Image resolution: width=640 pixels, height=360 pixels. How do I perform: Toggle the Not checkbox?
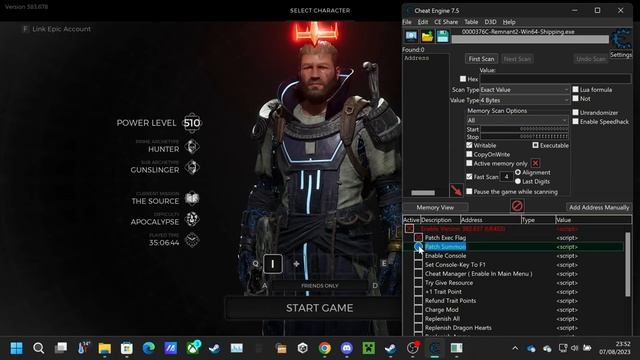576,98
